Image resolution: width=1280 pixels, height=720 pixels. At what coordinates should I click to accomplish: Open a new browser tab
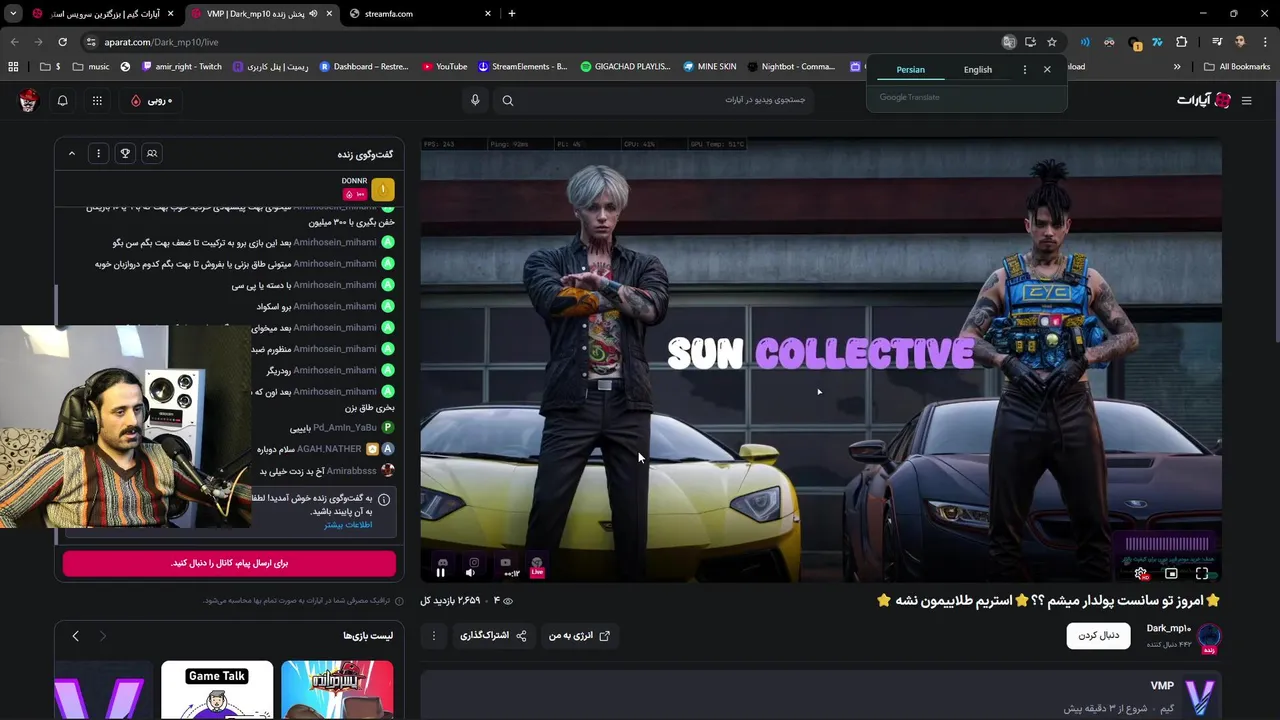(511, 14)
